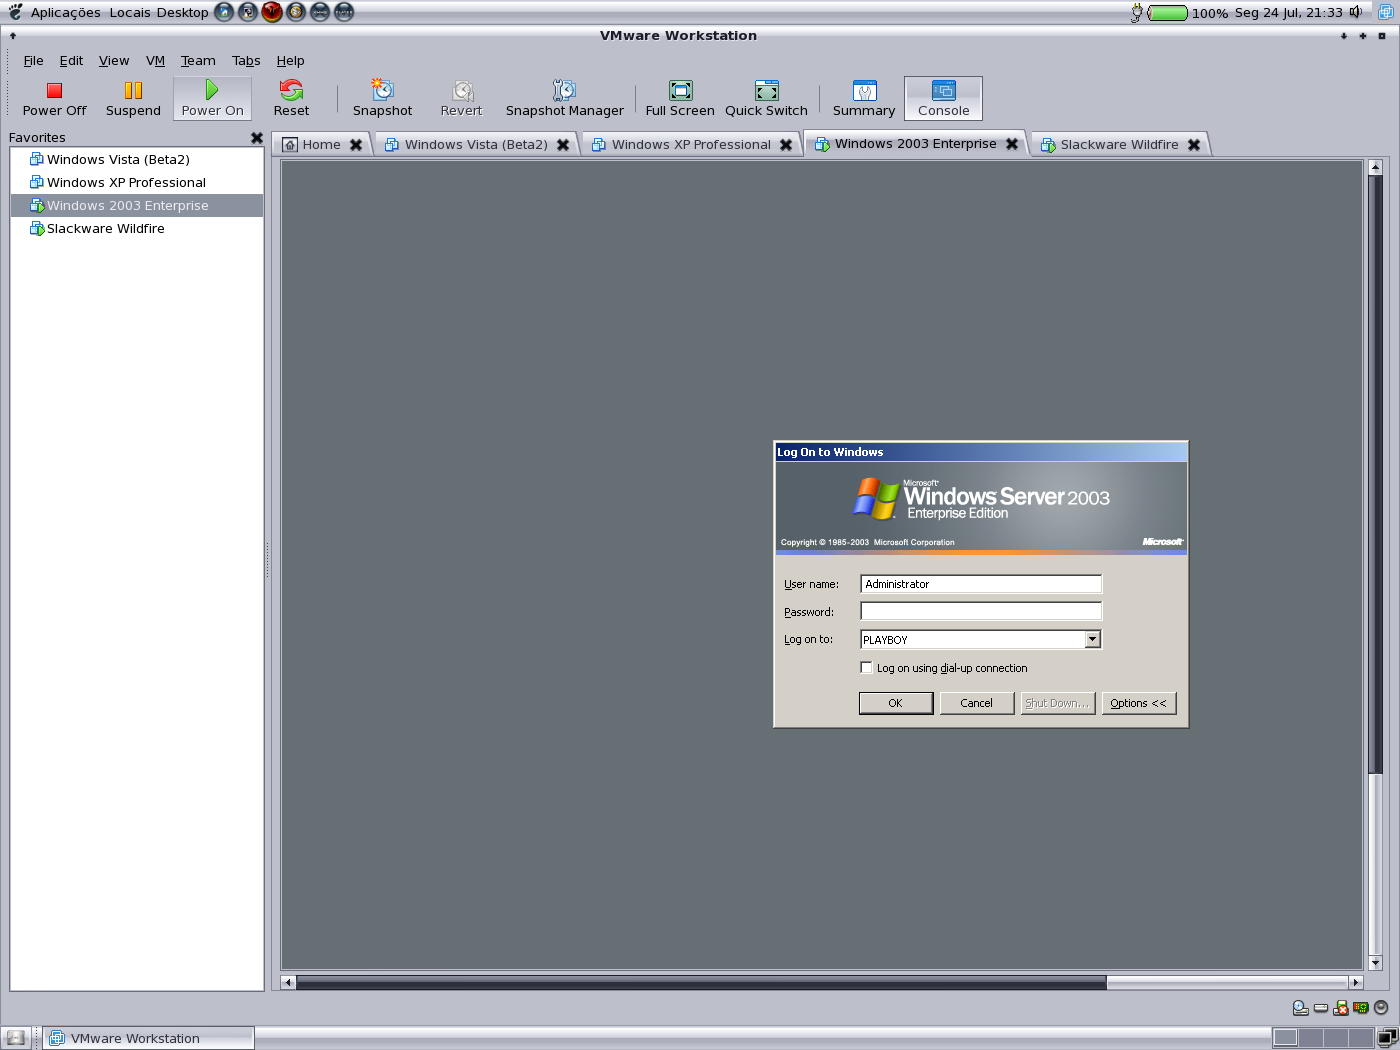The width and height of the screenshot is (1400, 1050).
Task: Click the User name field
Action: [981, 584]
